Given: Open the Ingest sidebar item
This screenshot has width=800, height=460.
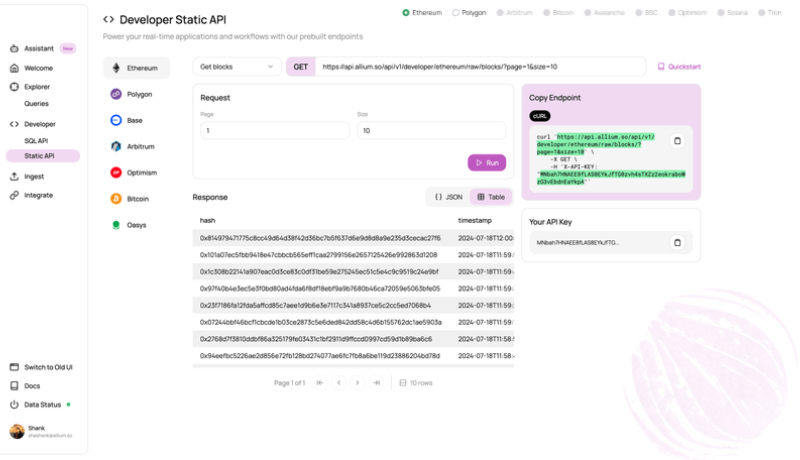Looking at the screenshot, I should tap(34, 176).
